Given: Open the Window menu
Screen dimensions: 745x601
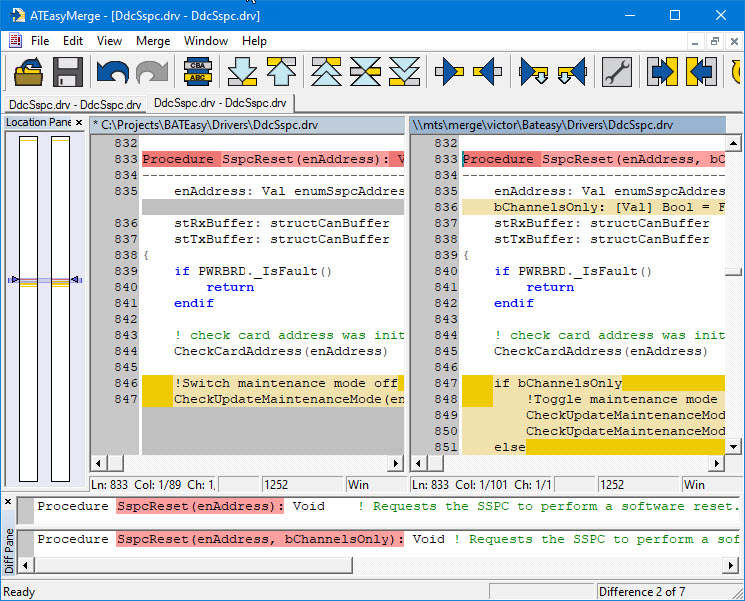Looking at the screenshot, I should tap(206, 41).
